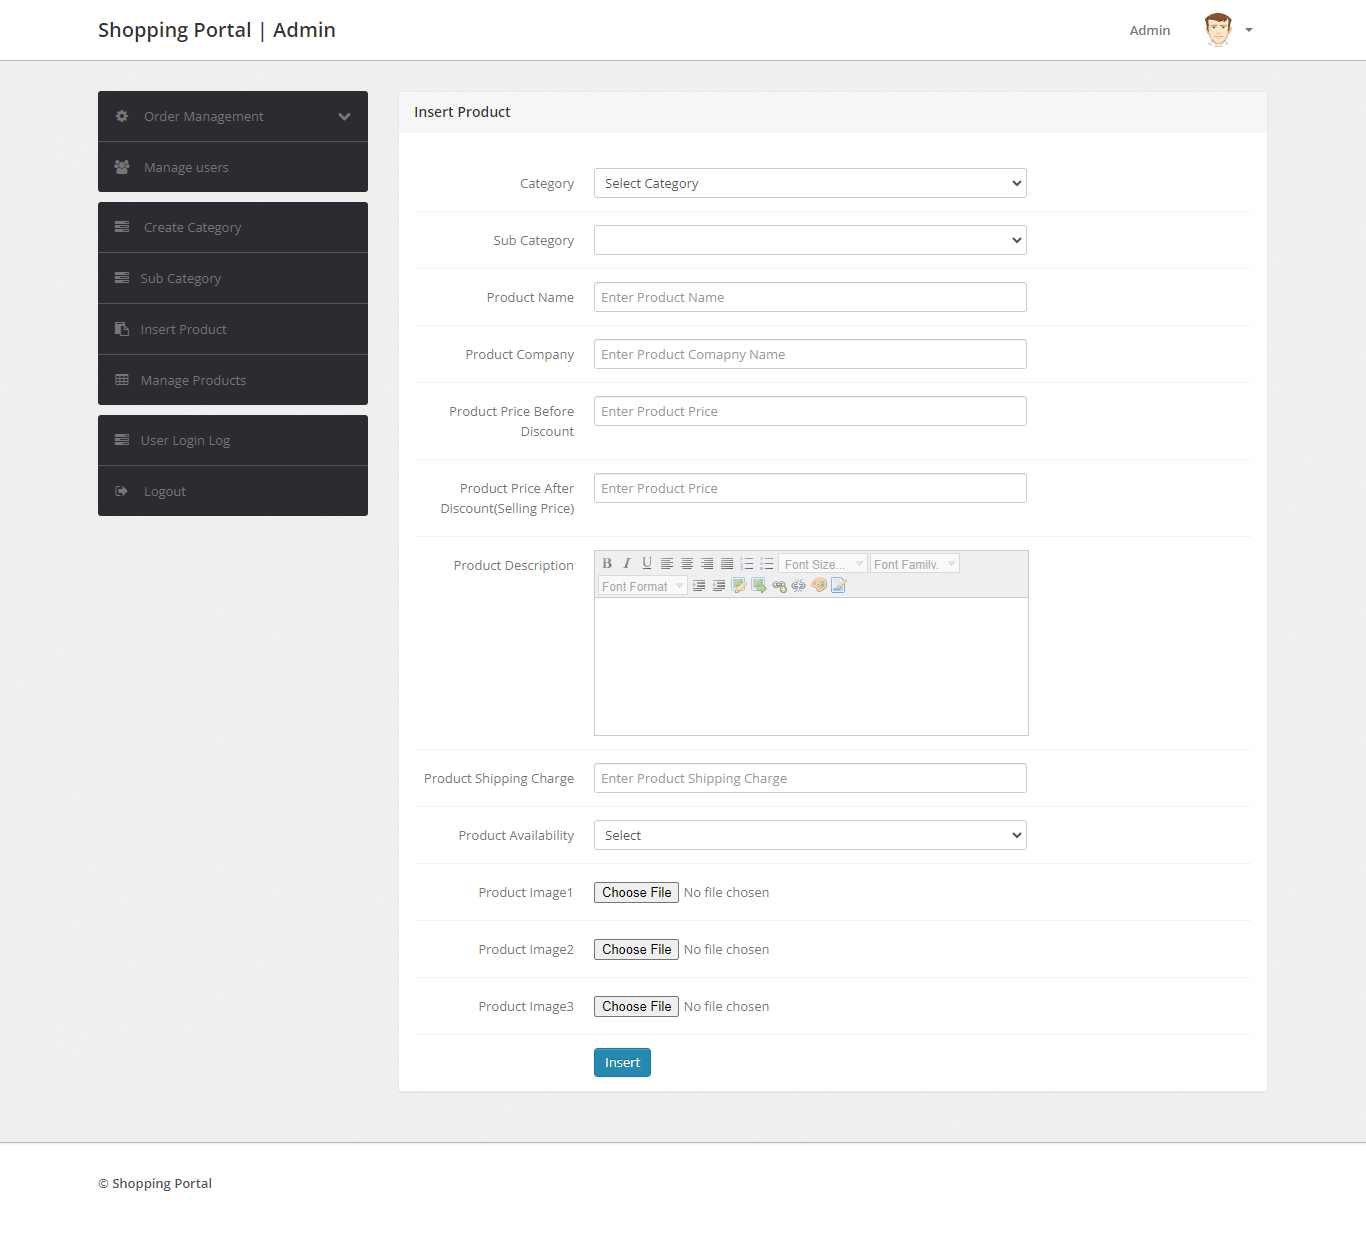The width and height of the screenshot is (1366, 1255).
Task: Collapse the Order Management menu chevron
Action: (x=344, y=116)
